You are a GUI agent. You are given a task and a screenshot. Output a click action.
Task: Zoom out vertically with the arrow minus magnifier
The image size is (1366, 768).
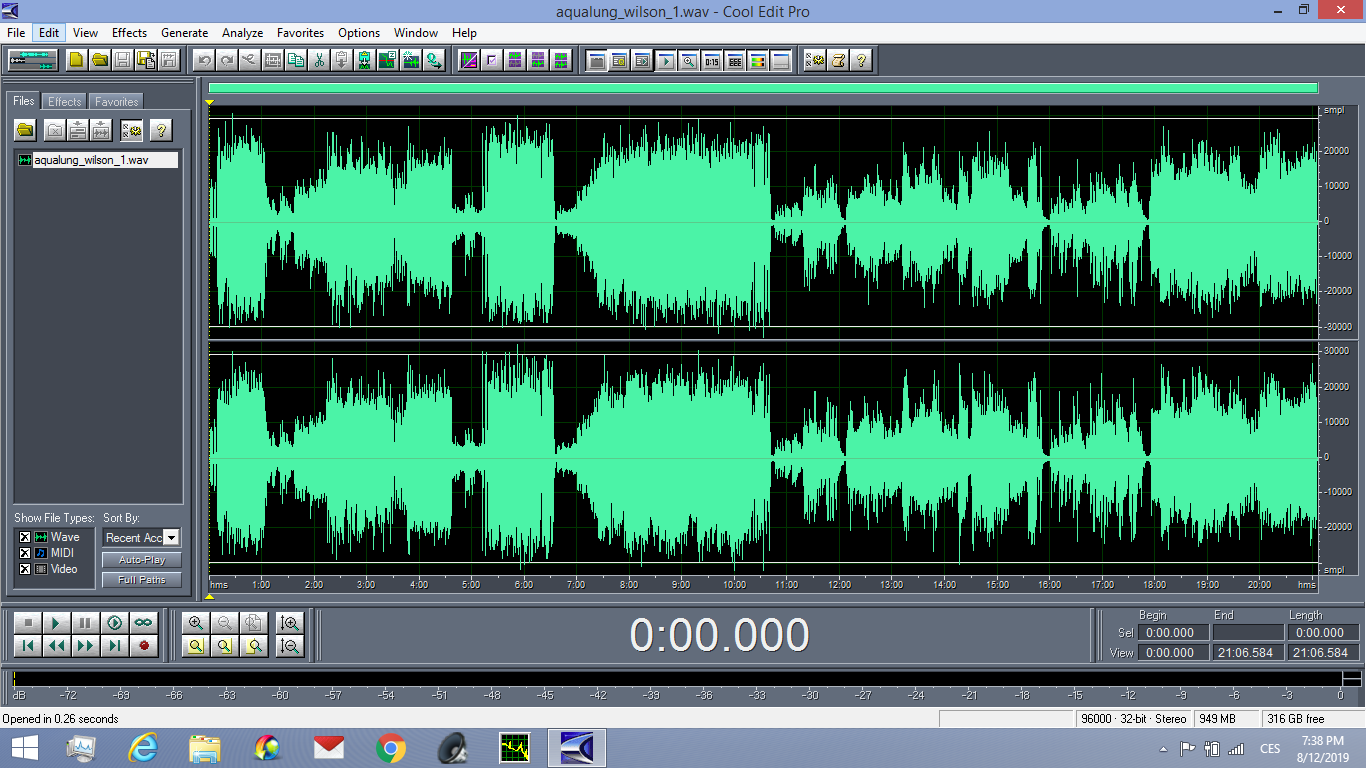tap(290, 646)
